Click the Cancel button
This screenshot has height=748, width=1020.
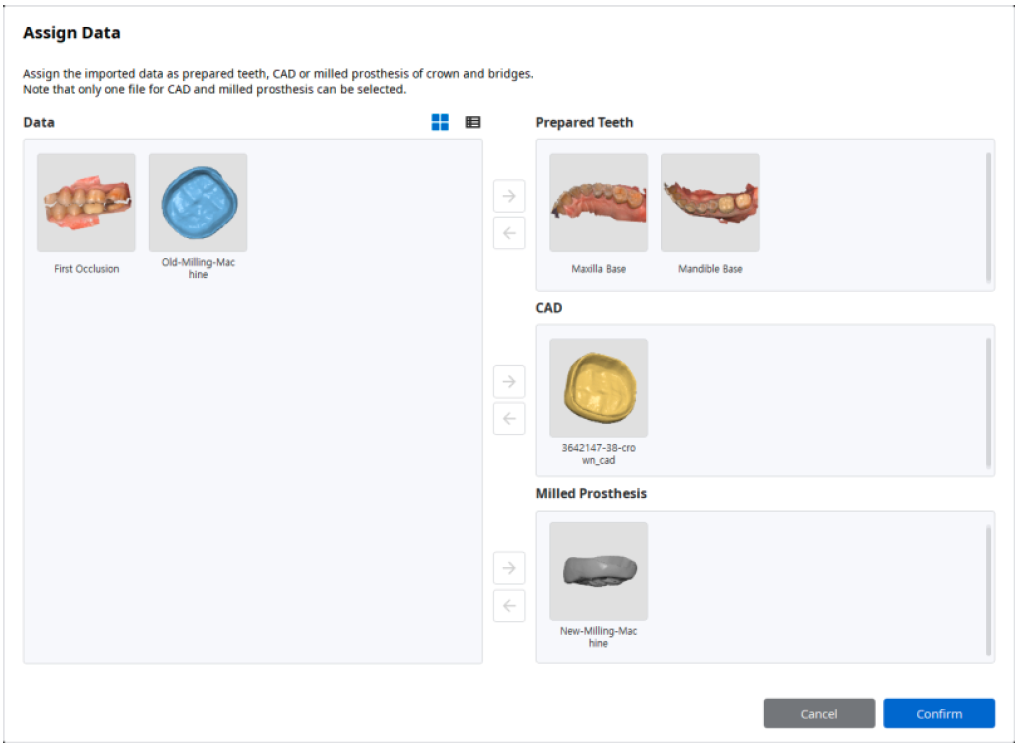coord(819,714)
